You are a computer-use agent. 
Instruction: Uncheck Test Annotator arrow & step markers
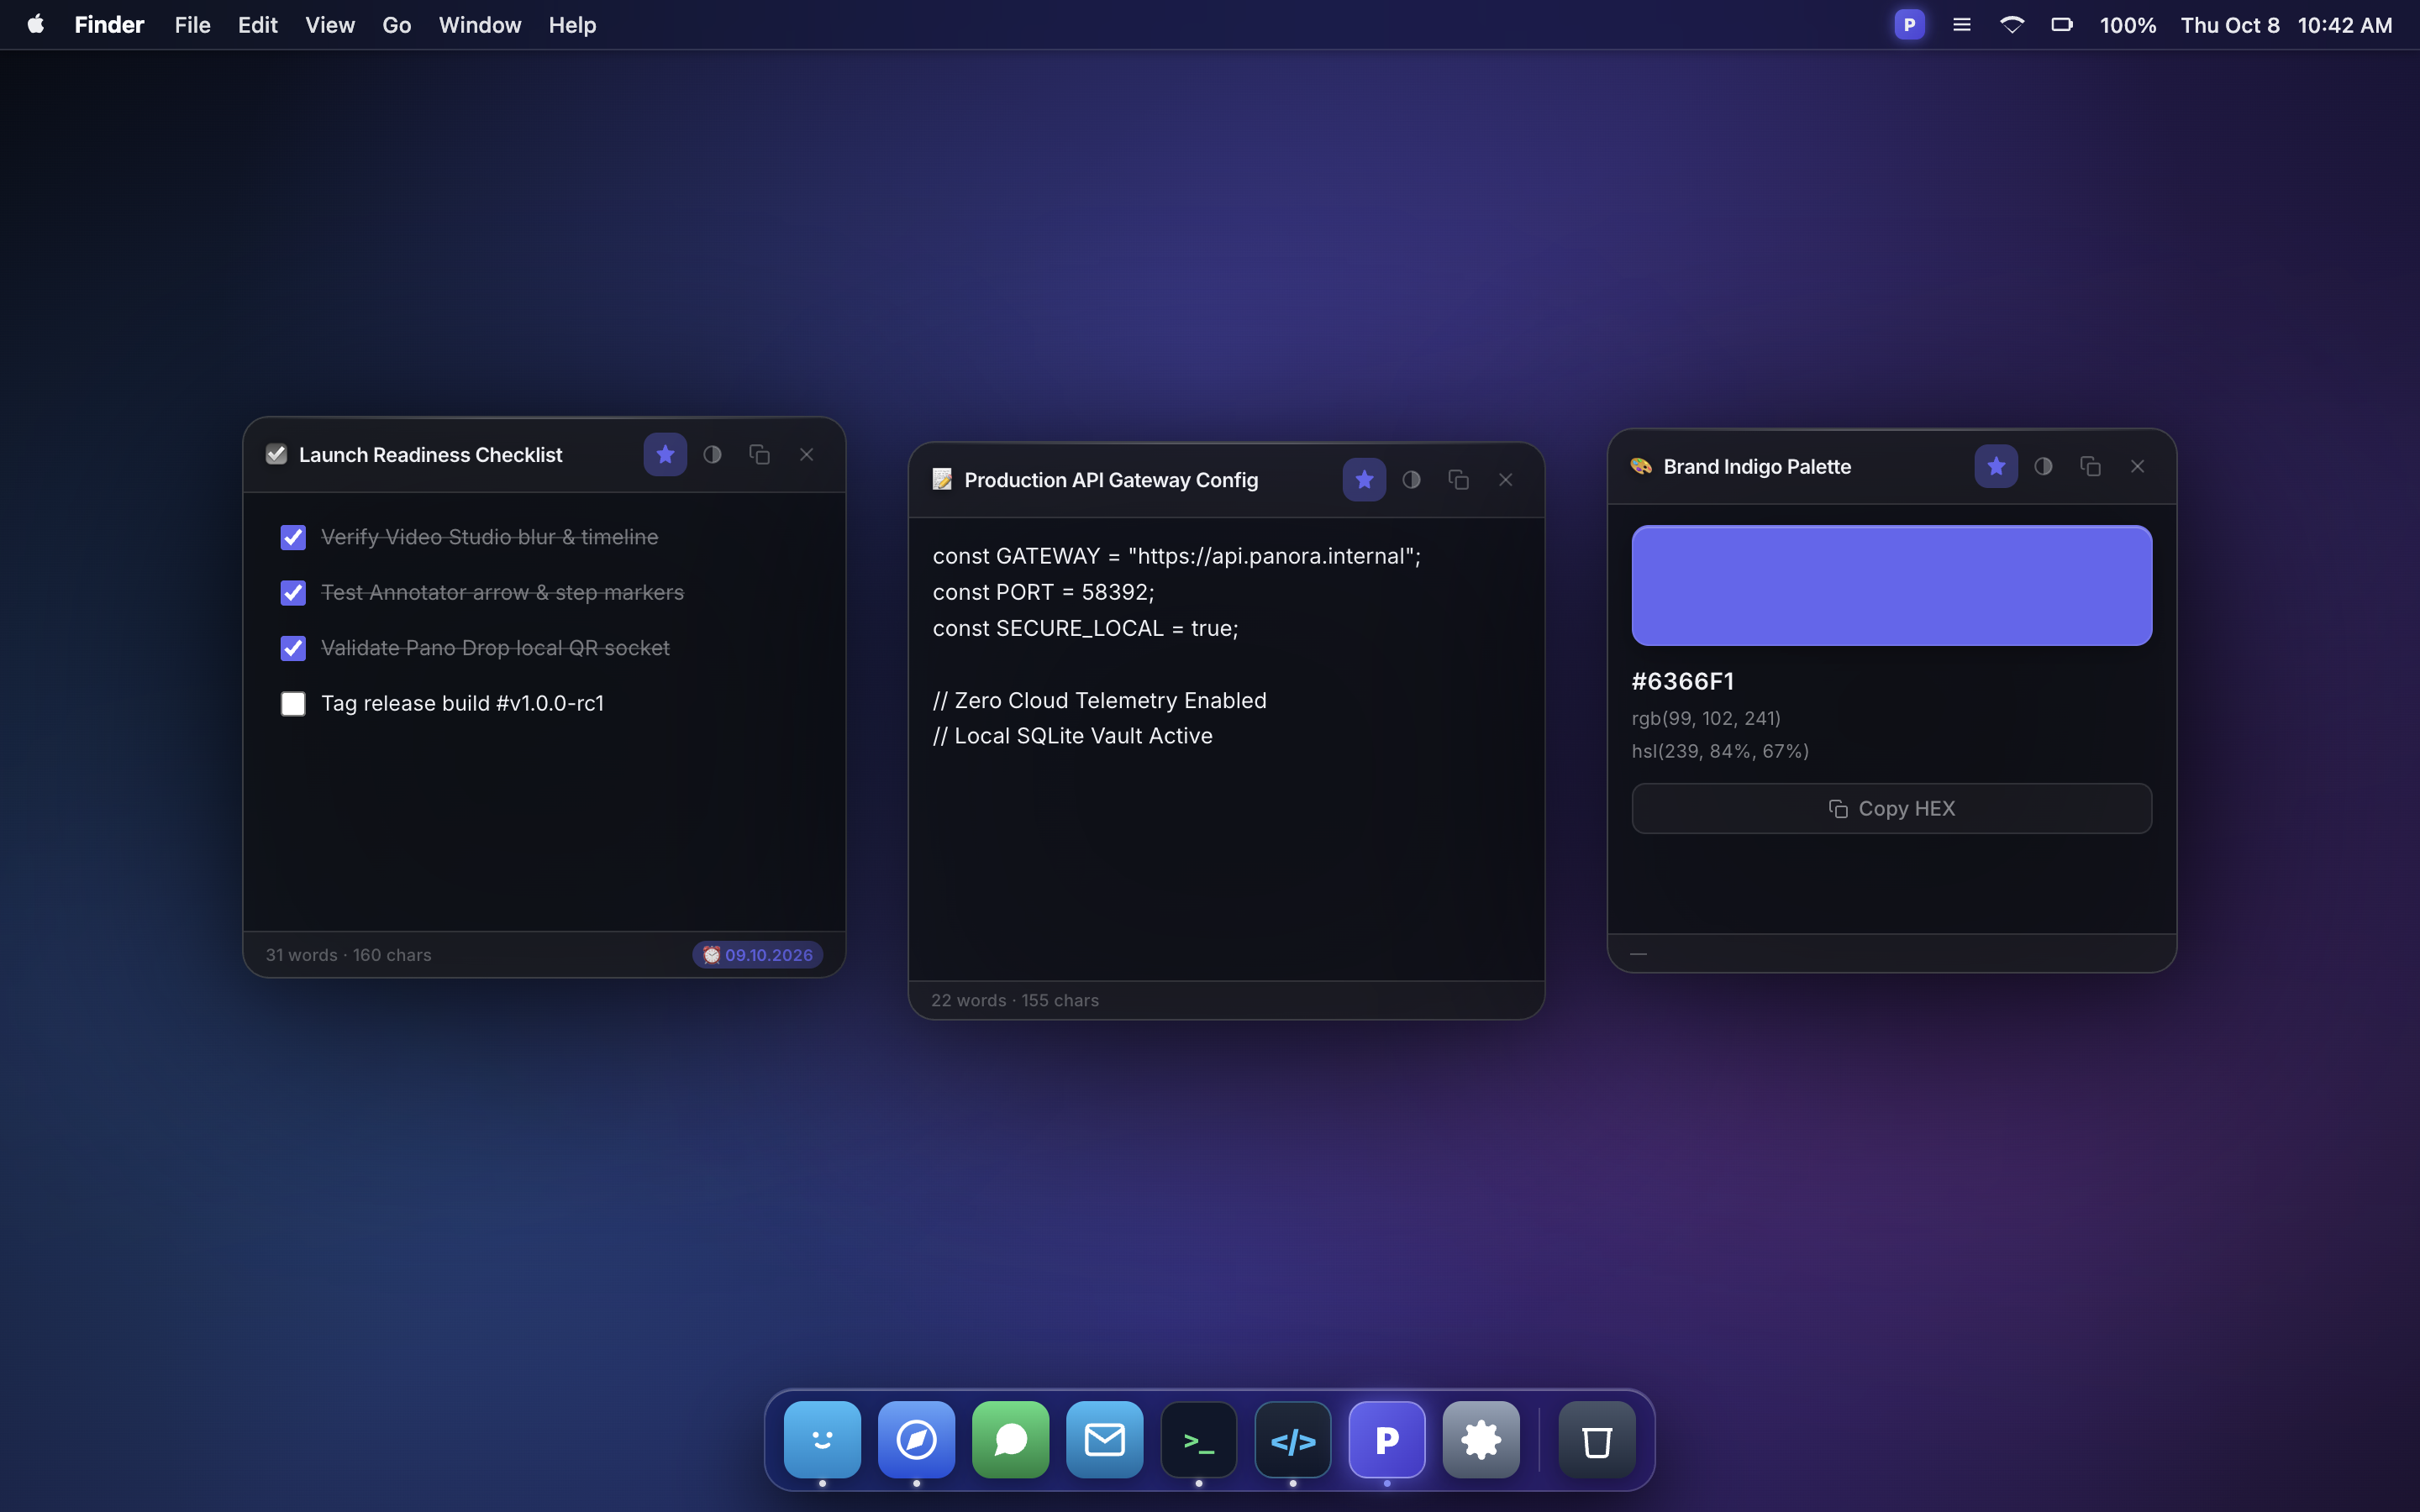(x=293, y=593)
